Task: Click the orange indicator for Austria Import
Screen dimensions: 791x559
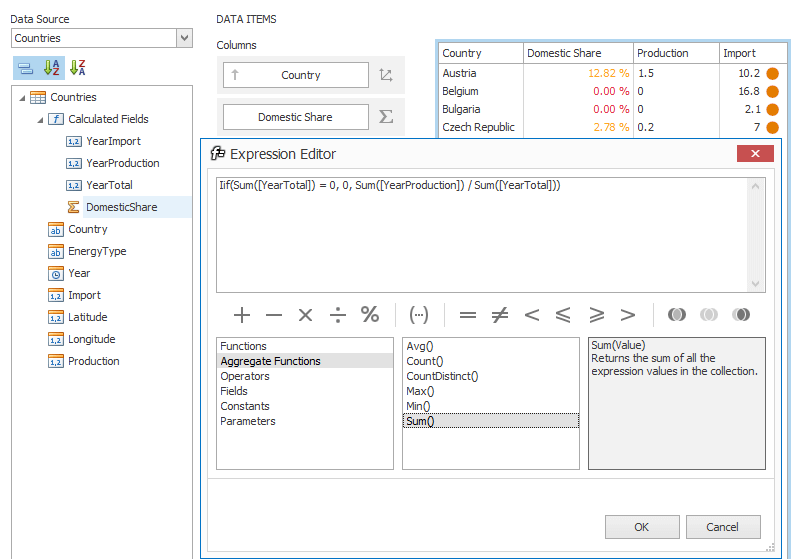Action: [x=772, y=73]
